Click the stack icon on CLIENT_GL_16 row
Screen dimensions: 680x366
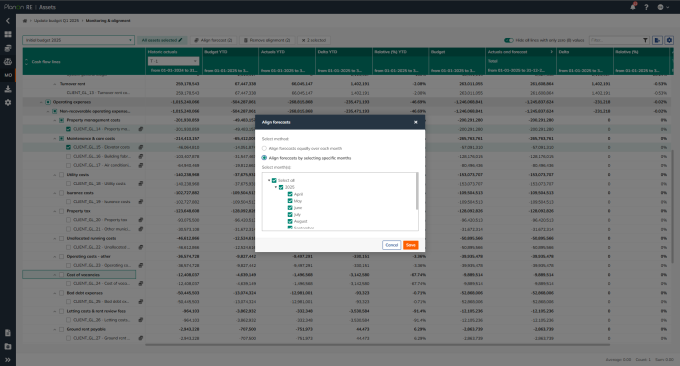tap(141, 157)
